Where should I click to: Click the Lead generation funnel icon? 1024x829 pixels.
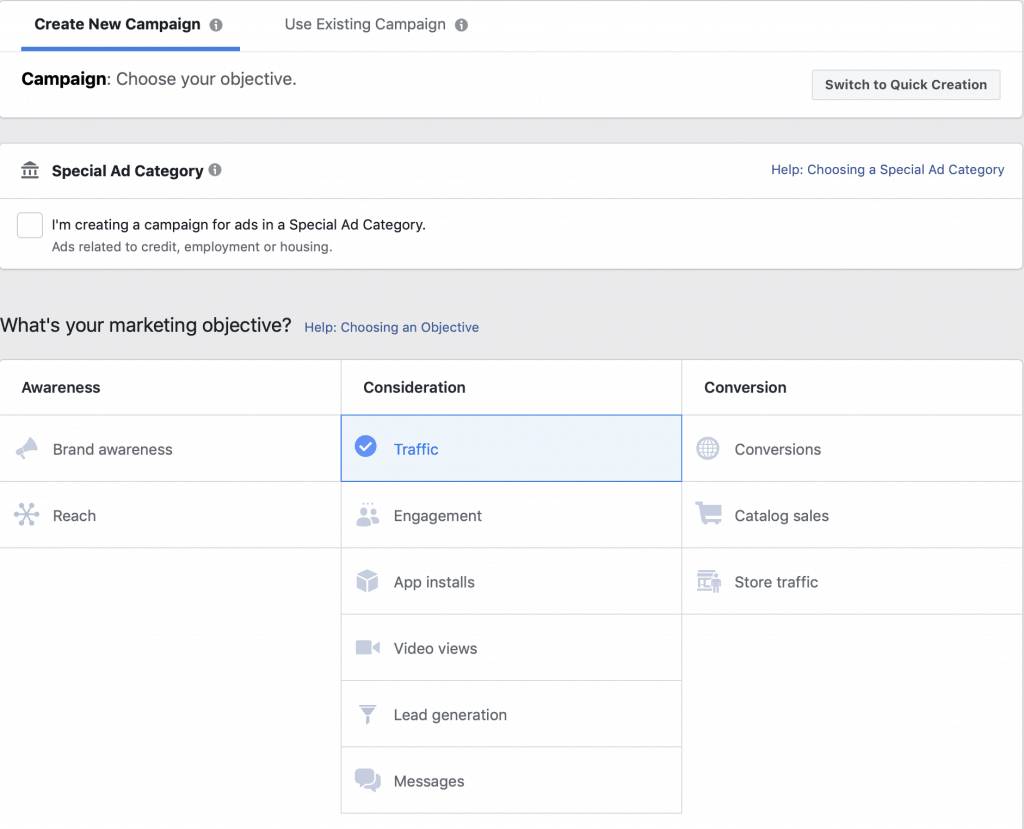click(x=367, y=714)
